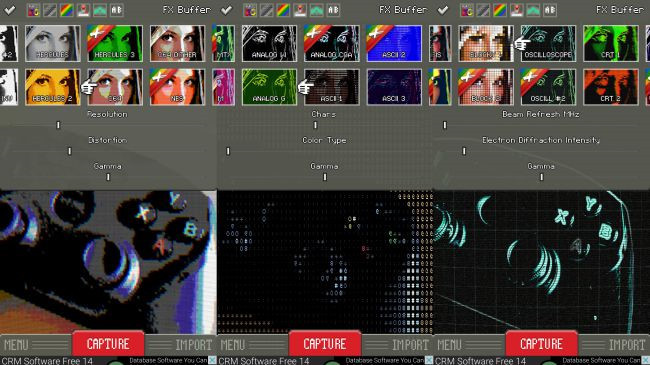The image size is (650, 365).
Task: Select the dark ASCII 3 filter thumbnail
Action: tap(394, 87)
